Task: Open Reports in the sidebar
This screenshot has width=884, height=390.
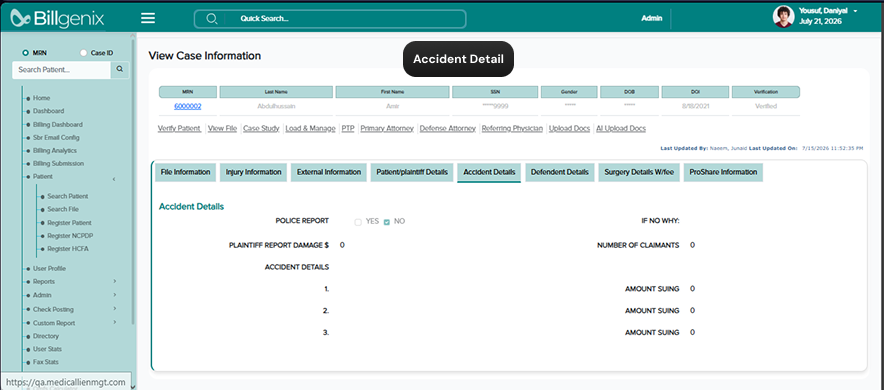Action: point(44,281)
